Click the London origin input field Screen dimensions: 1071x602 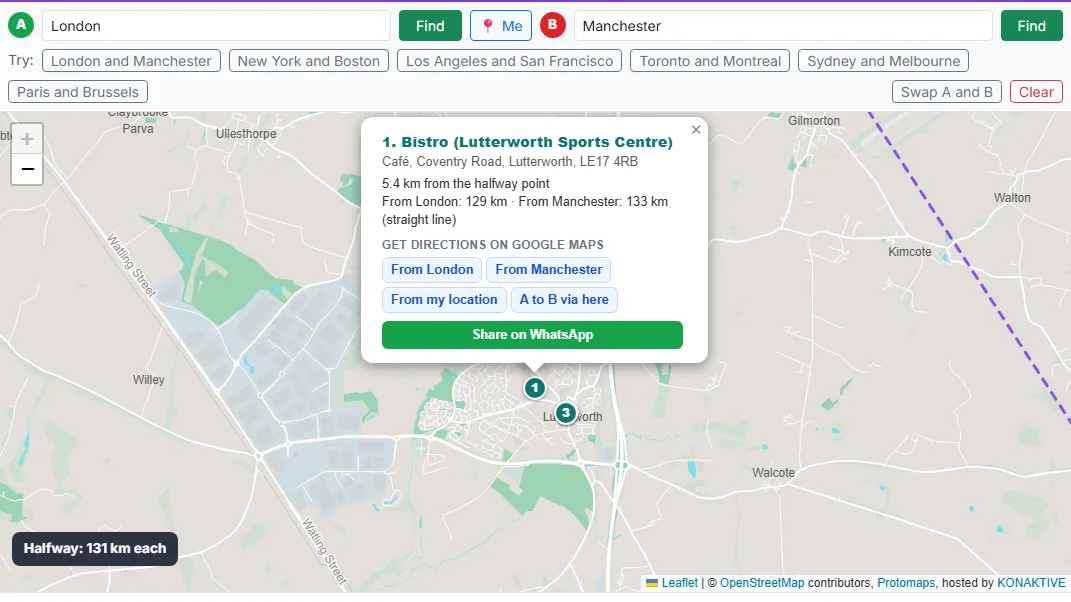217,26
